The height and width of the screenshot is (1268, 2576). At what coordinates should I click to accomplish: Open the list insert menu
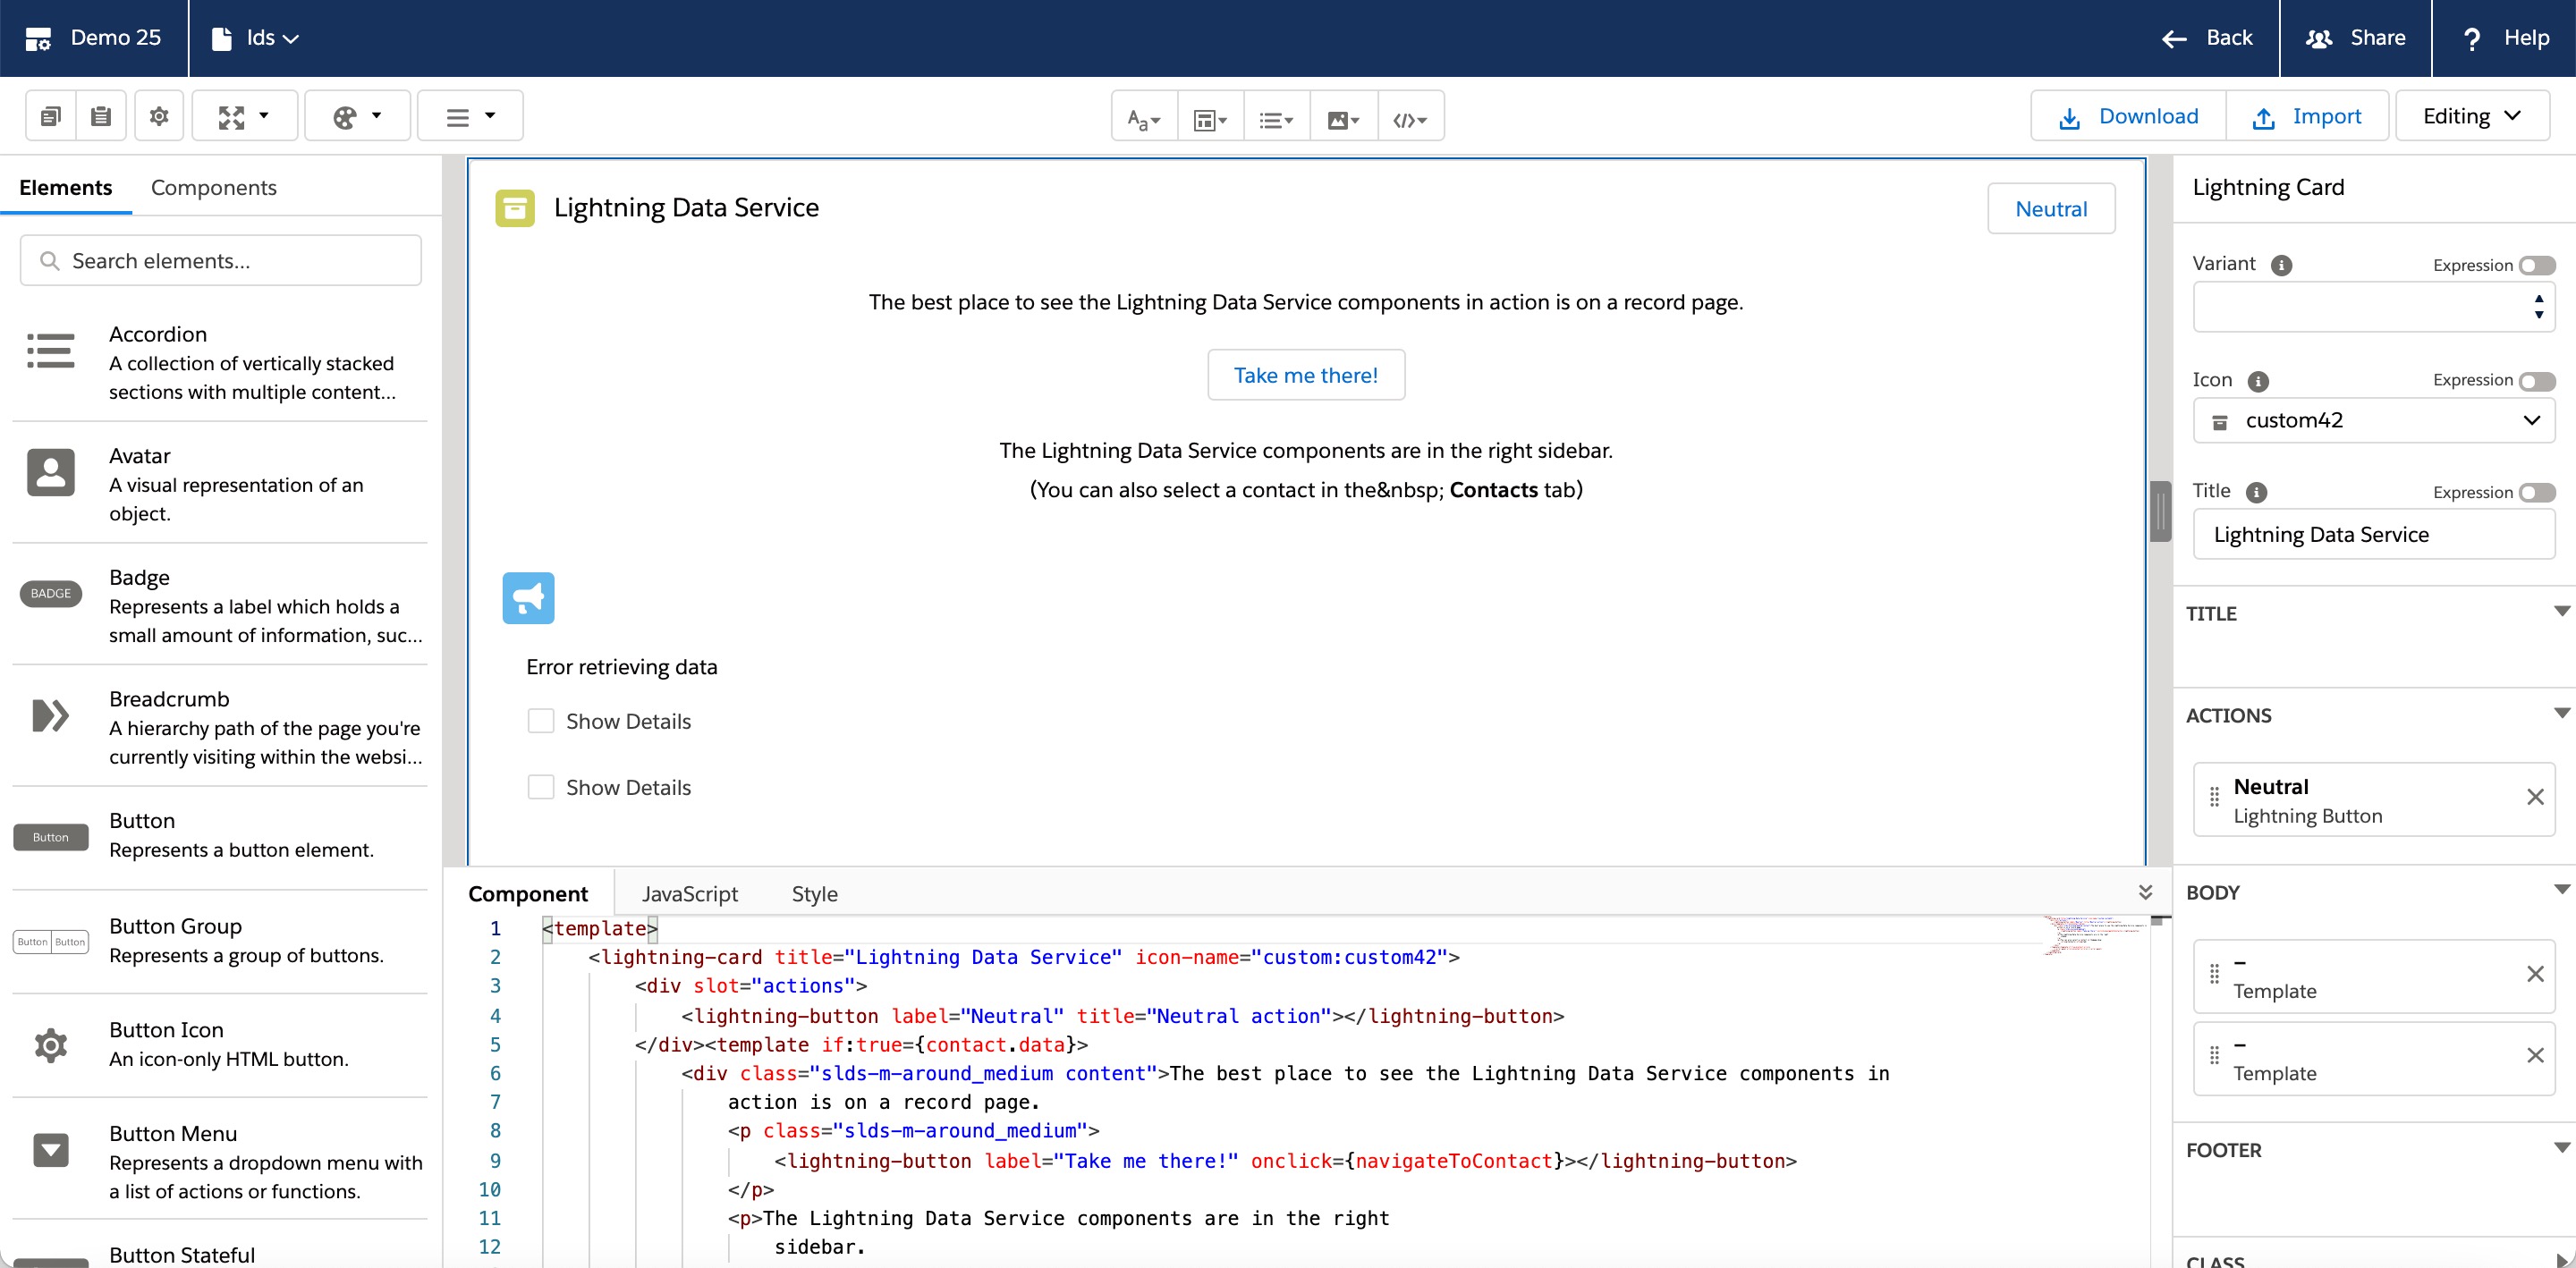(1276, 118)
